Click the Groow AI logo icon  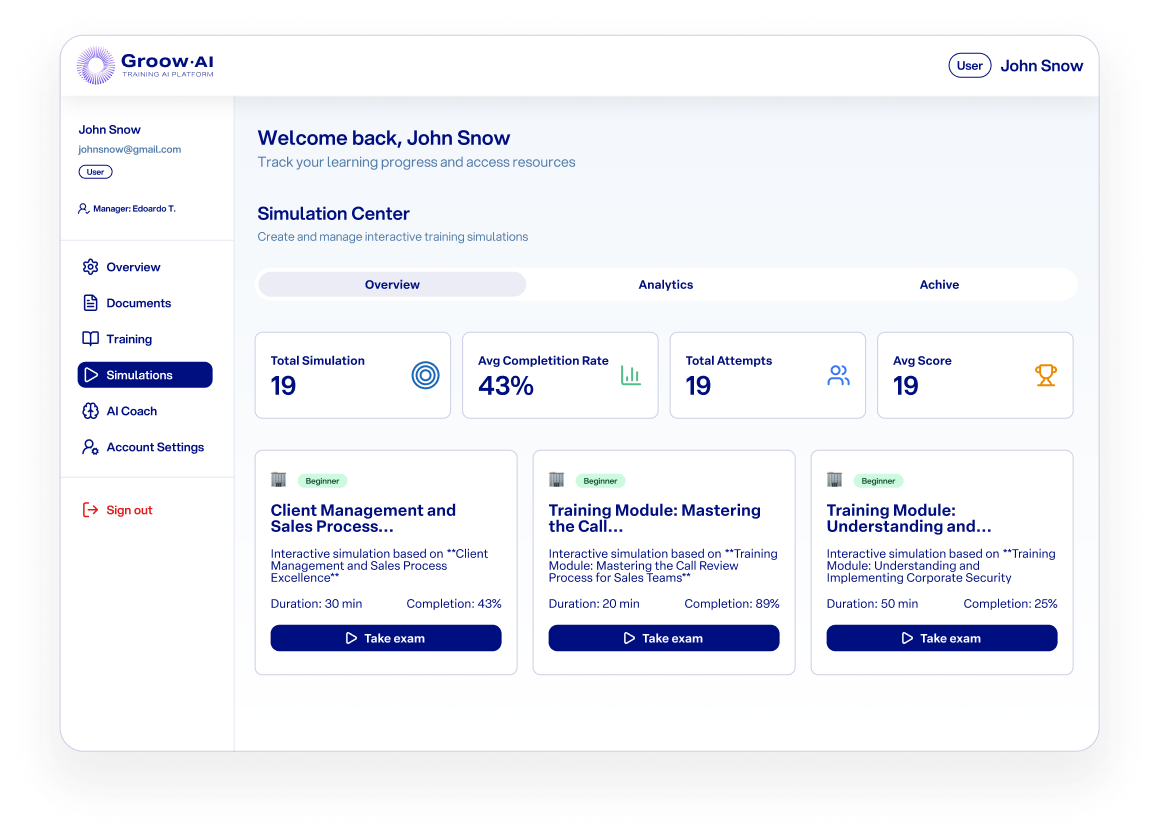pyautogui.click(x=96, y=66)
